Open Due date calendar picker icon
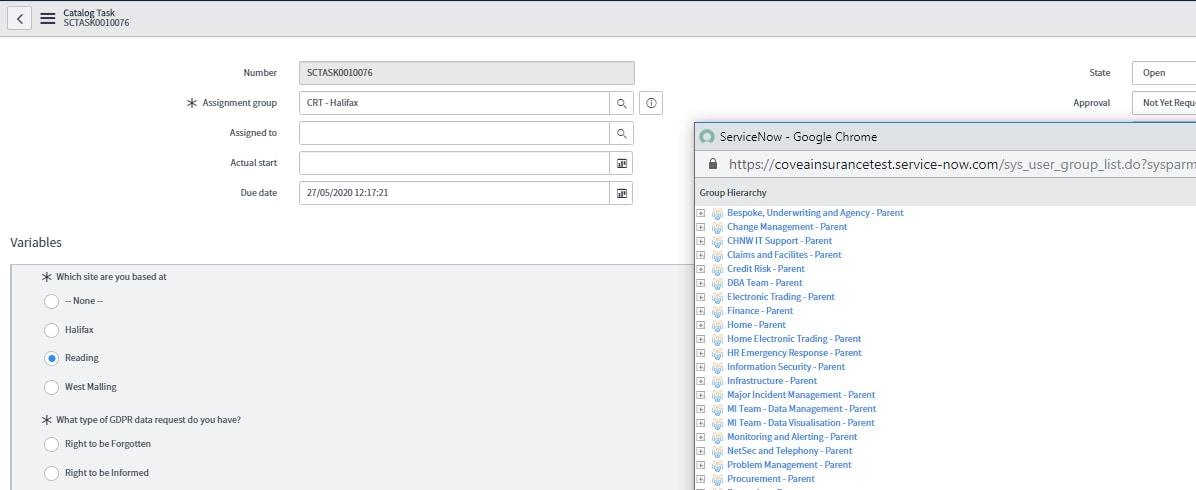 [x=622, y=193]
